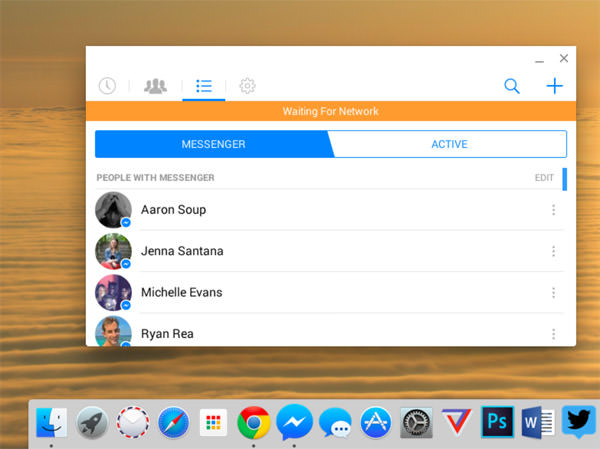Click the search magnifier icon

pos(512,86)
